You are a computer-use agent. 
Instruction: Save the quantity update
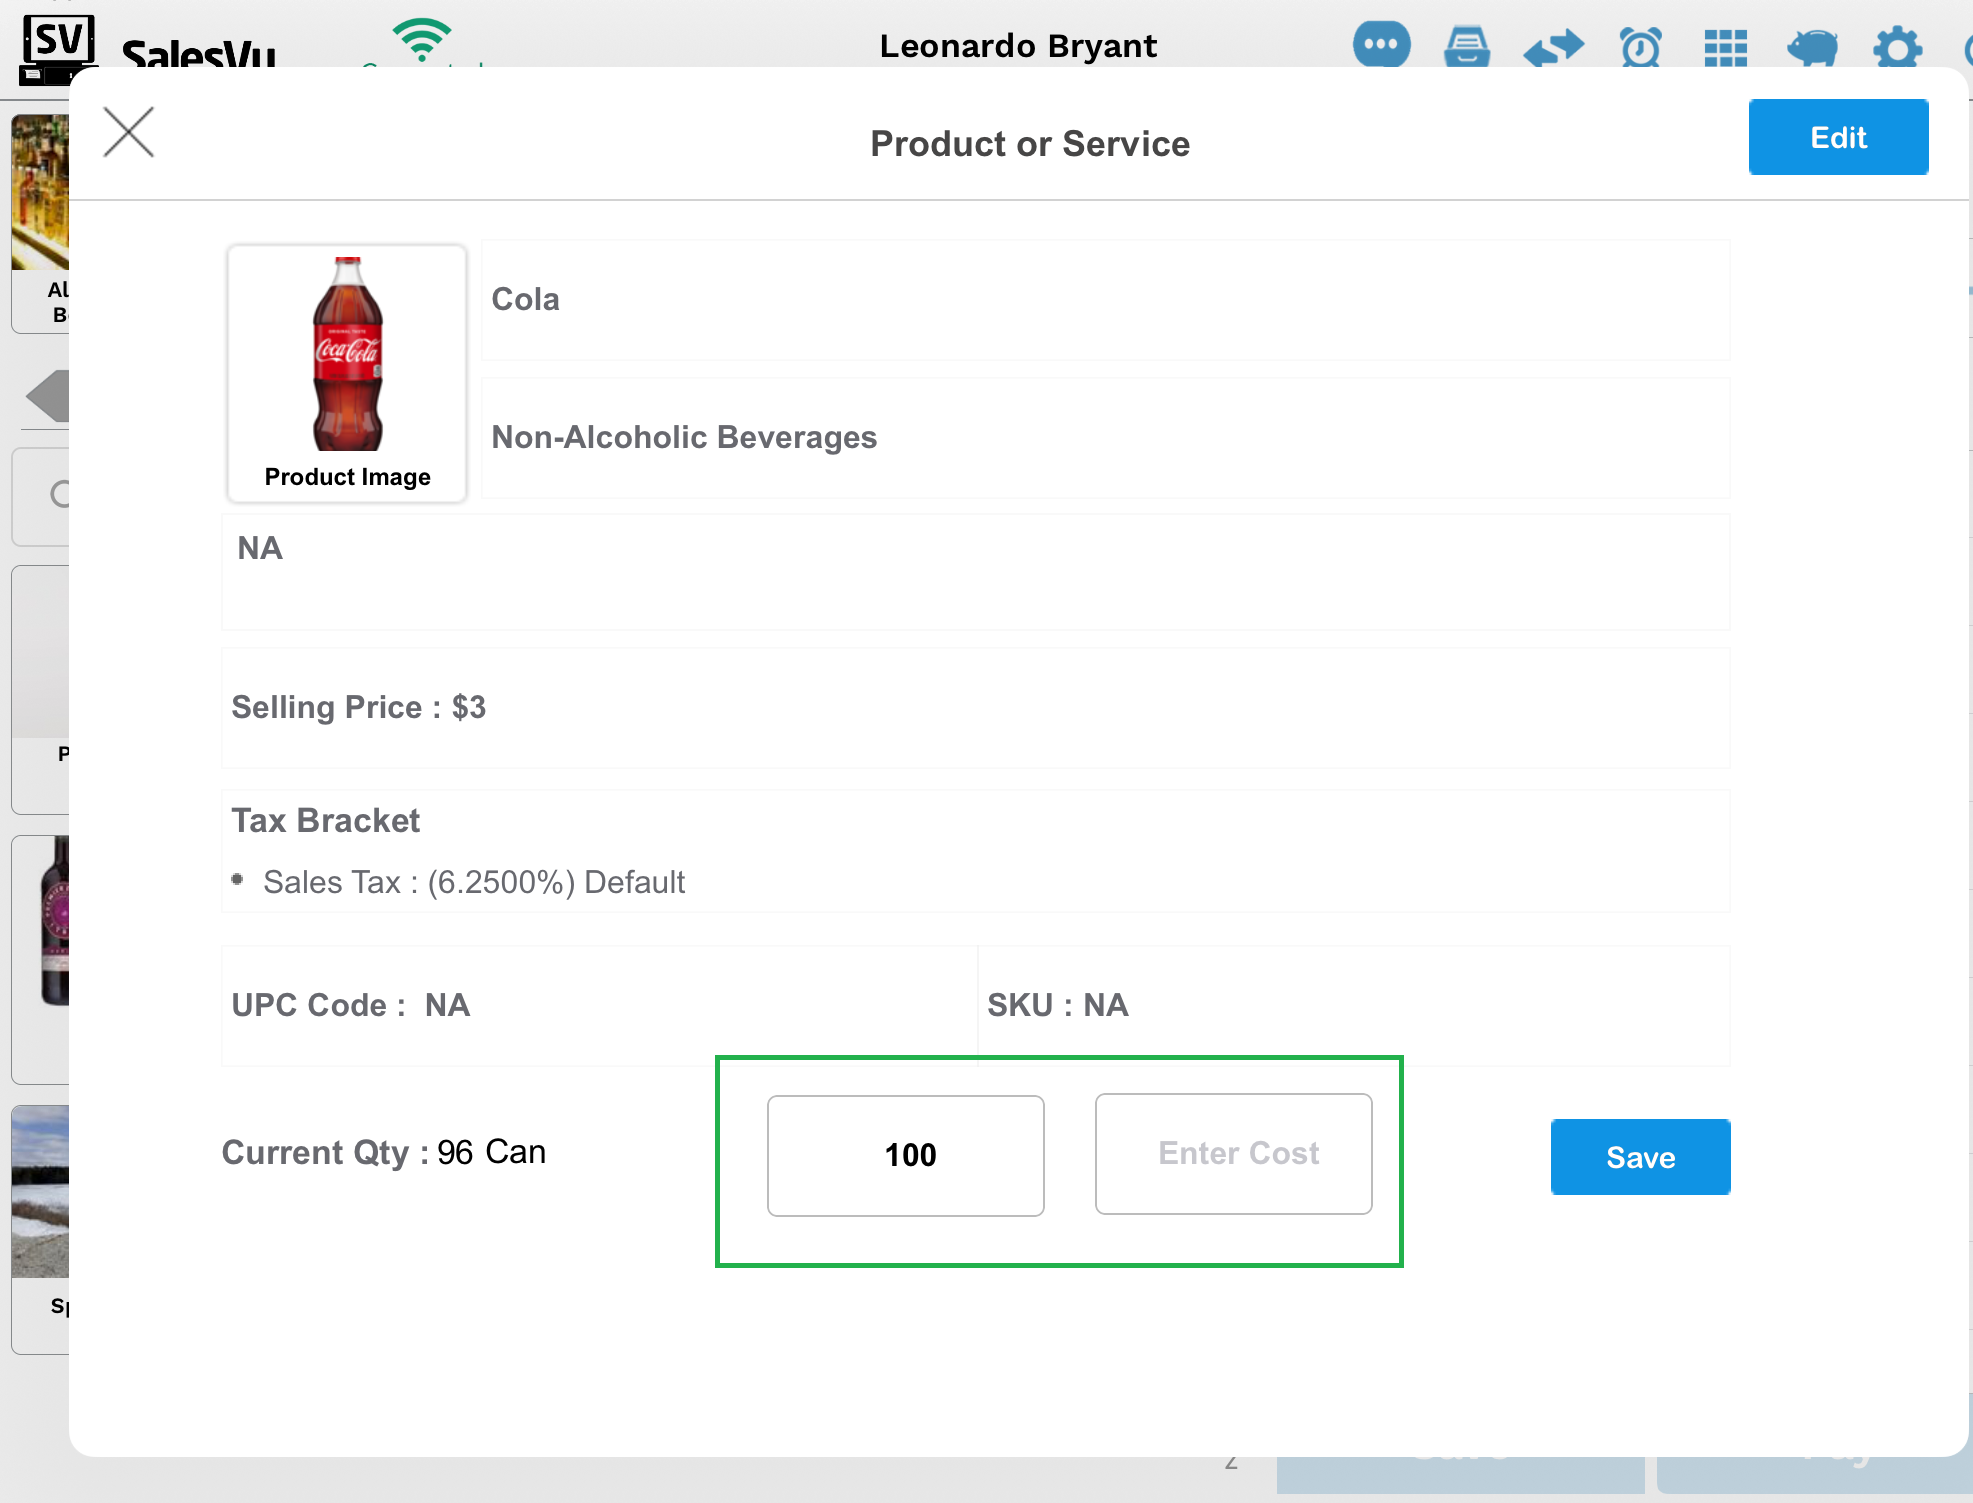pyautogui.click(x=1640, y=1157)
